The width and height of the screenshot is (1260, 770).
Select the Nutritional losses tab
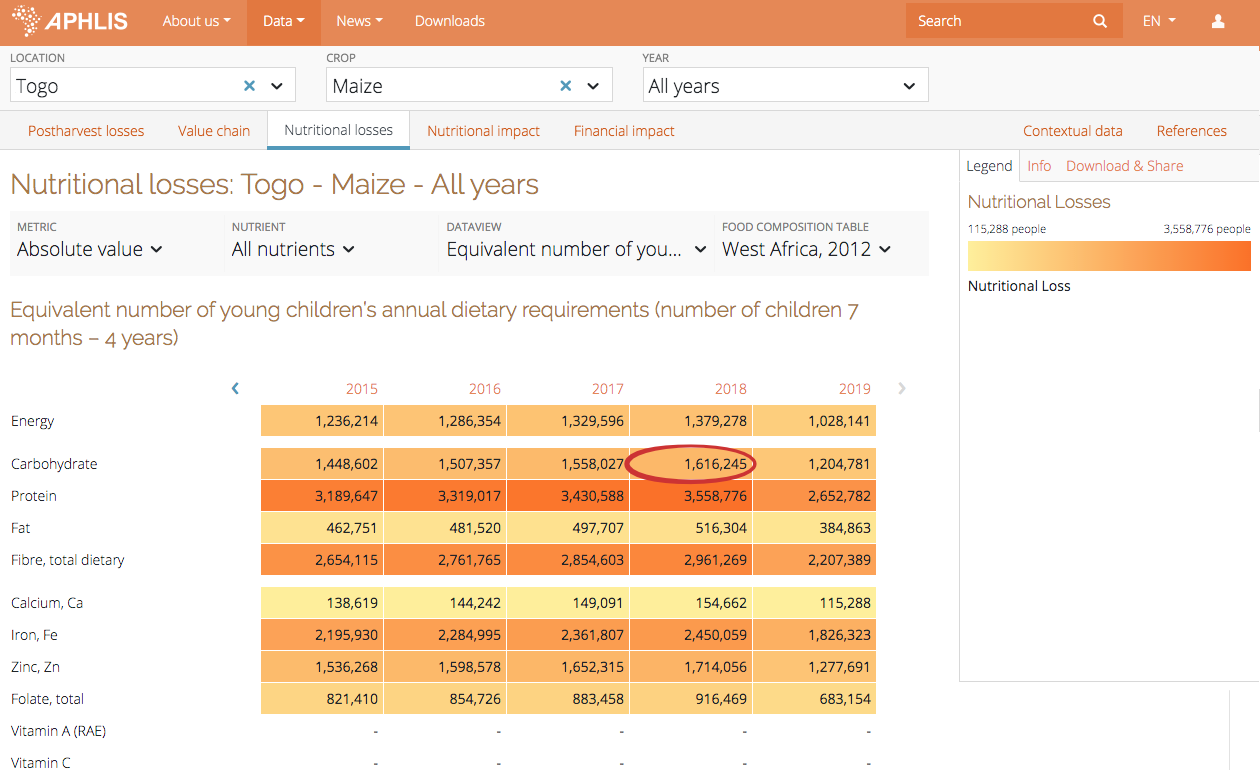339,130
